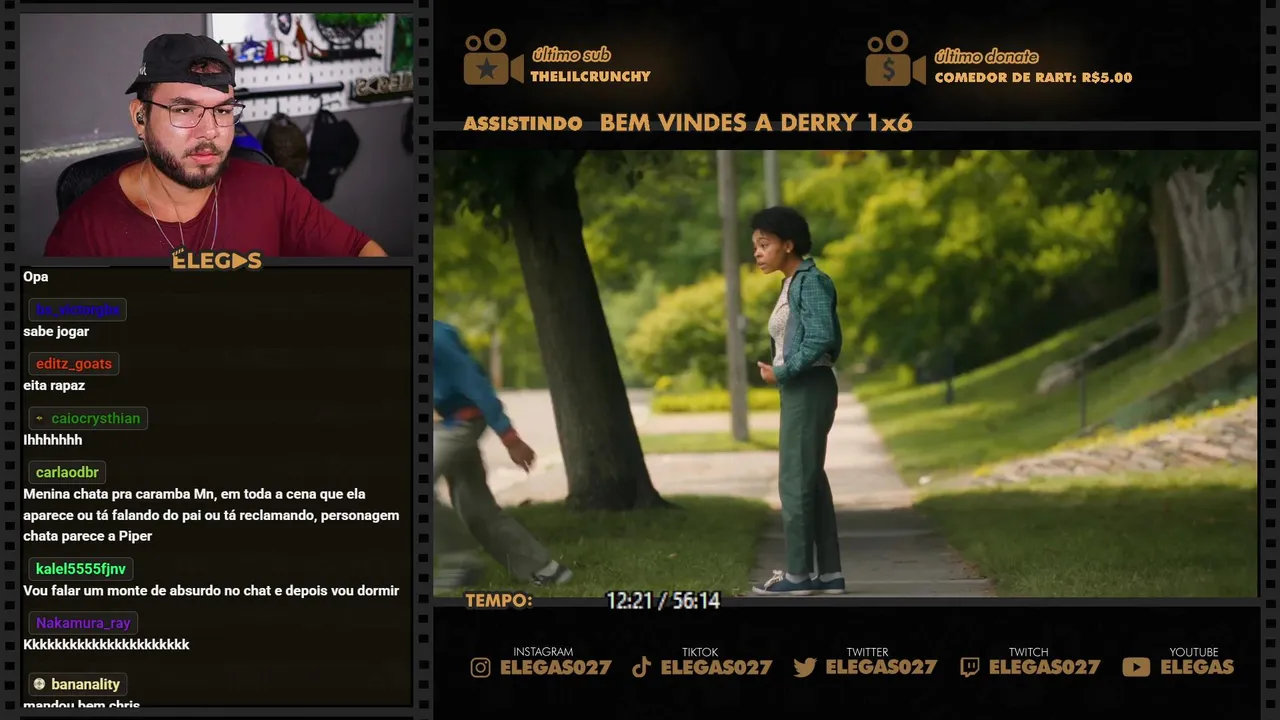This screenshot has width=1280, height=720.
Task: Click the Instagram logo icon
Action: click(481, 667)
